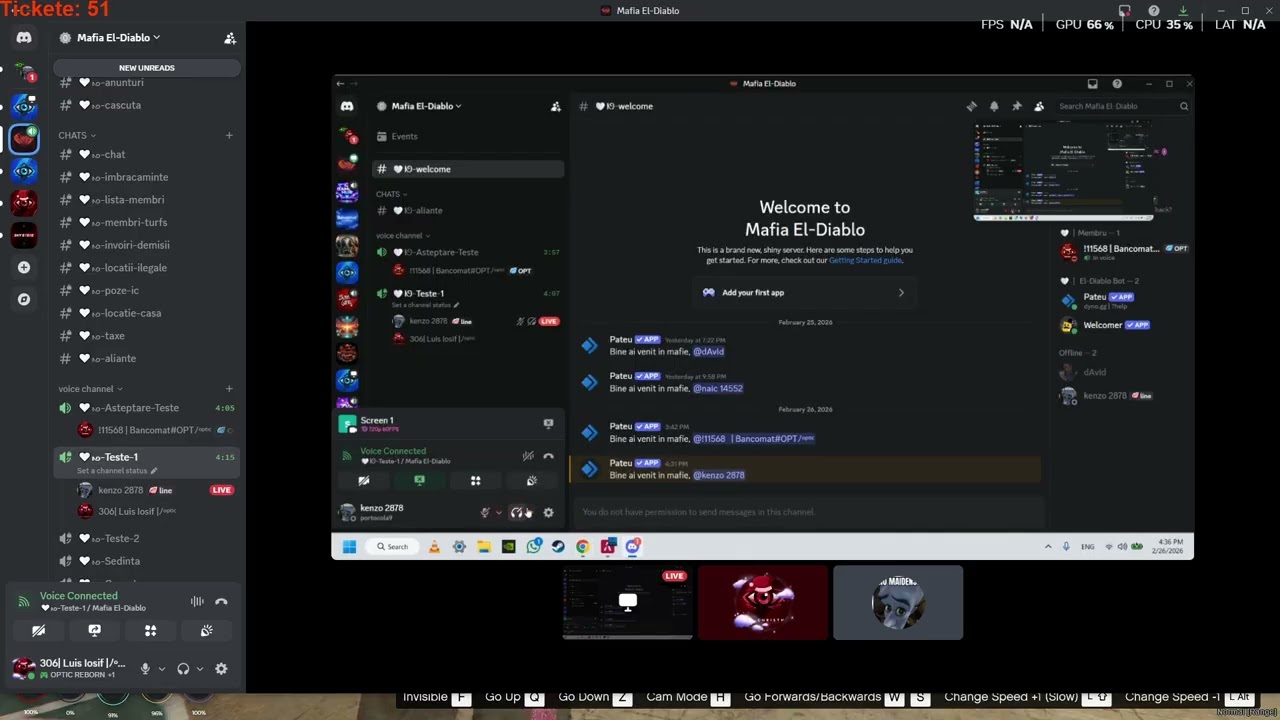Toggle headphones deafen
Screen dimensions: 1280x720
183,669
